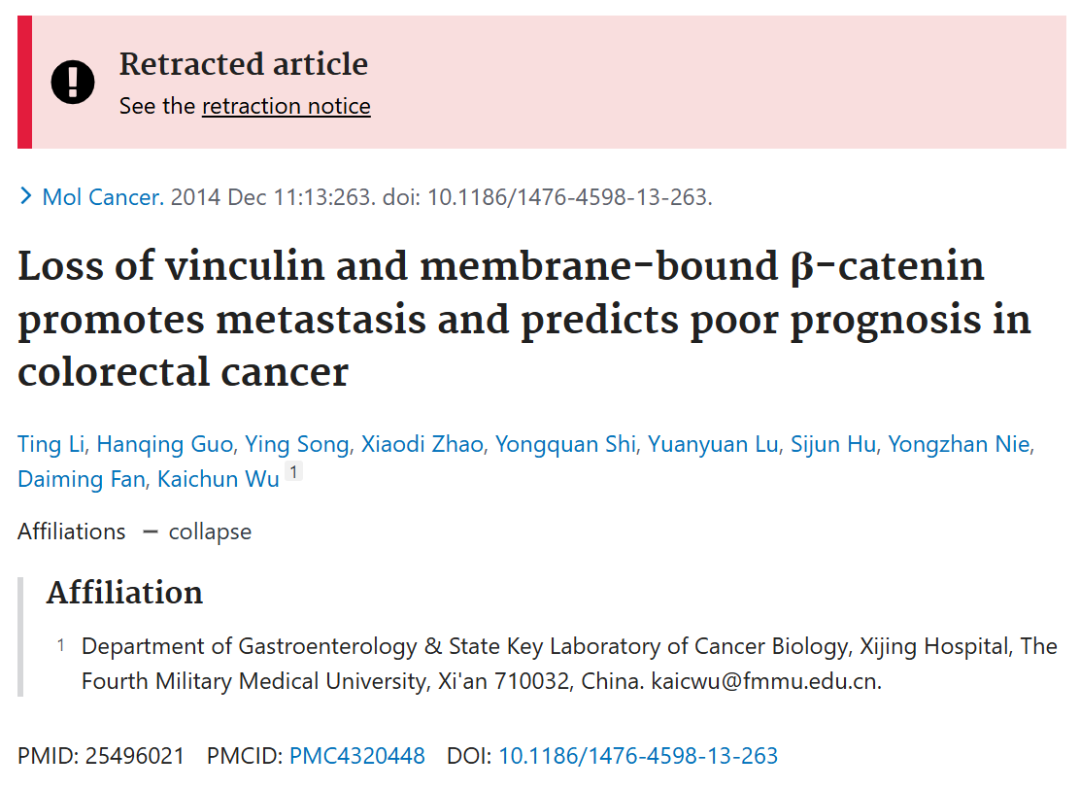This screenshot has width=1080, height=789.
Task: Open author Ting Li
Action: [50, 444]
